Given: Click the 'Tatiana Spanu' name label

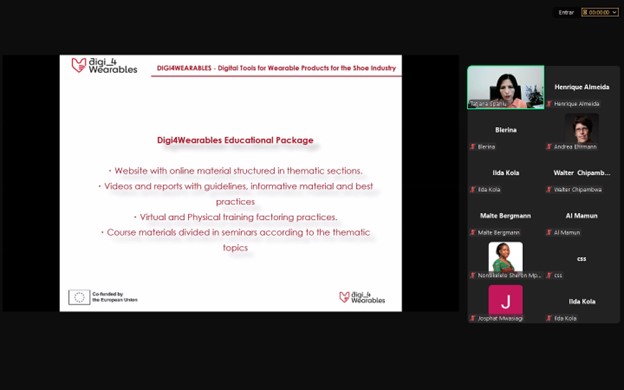Looking at the screenshot, I should 488,104.
